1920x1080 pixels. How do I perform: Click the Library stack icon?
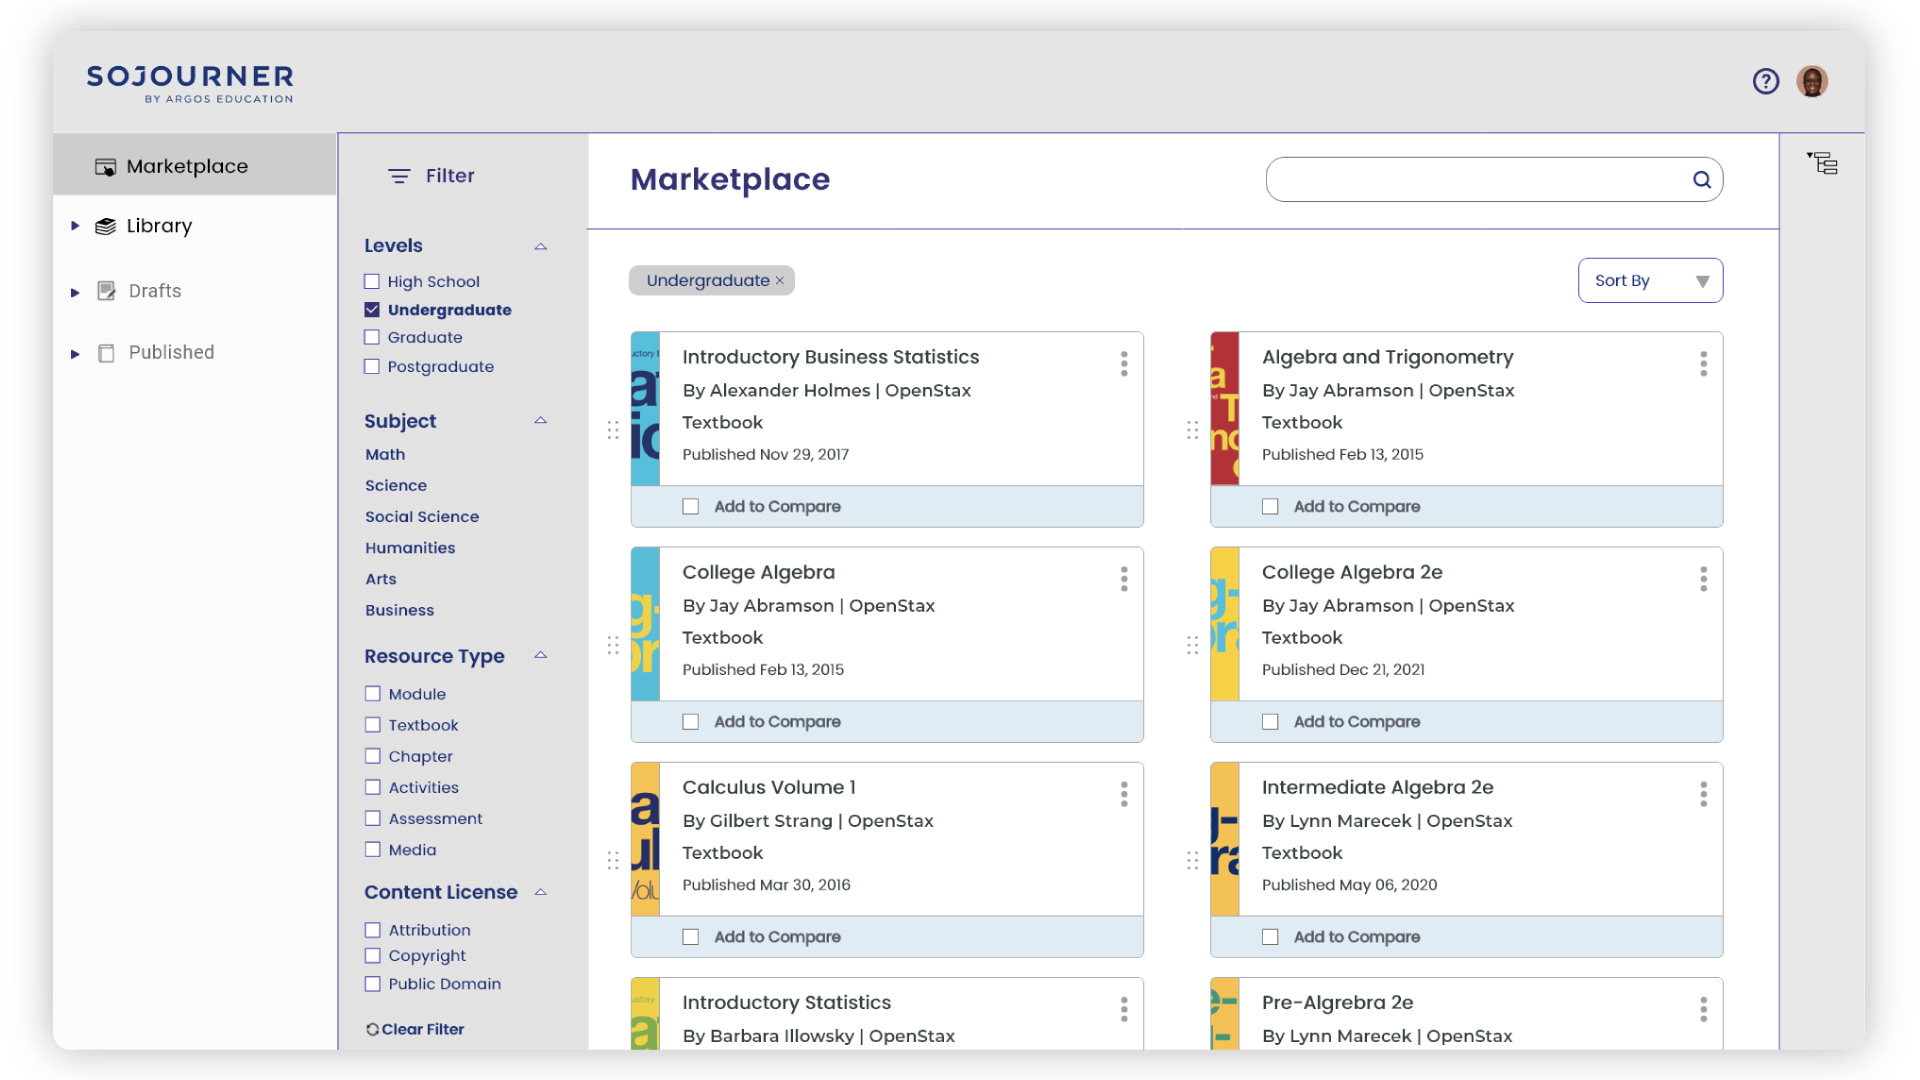[105, 226]
